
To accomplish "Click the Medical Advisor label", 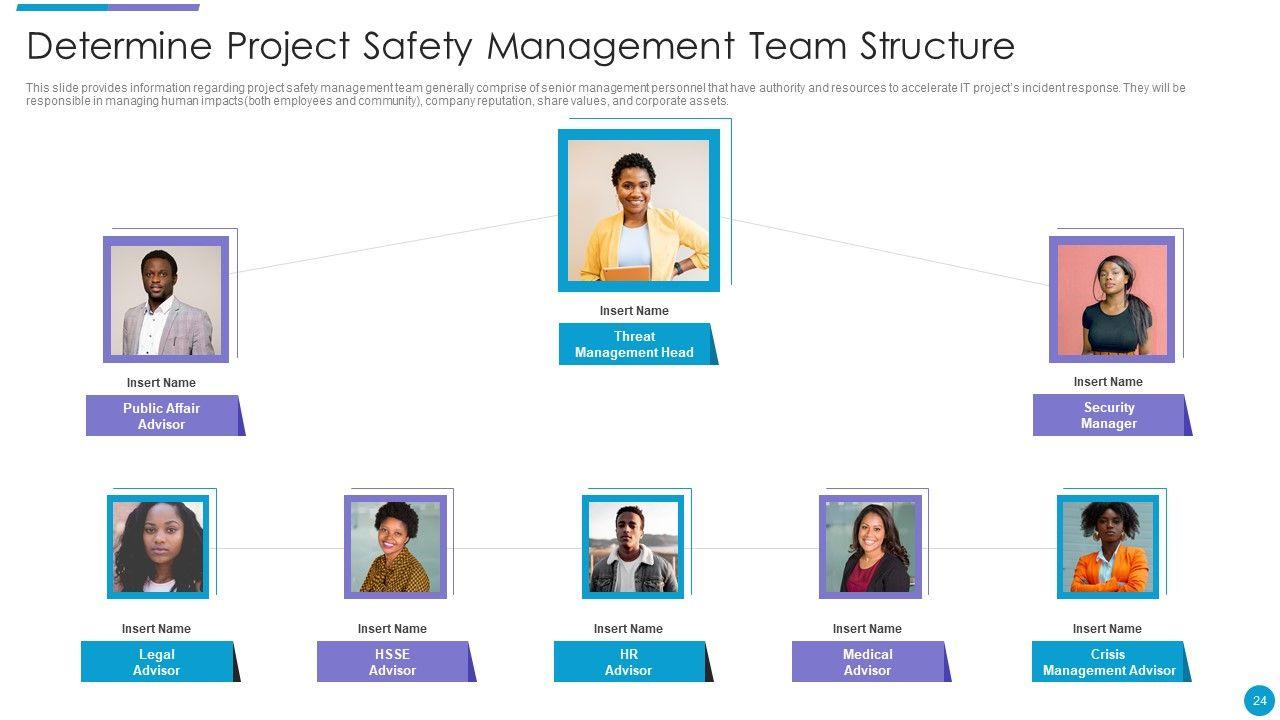I will 867,662.
